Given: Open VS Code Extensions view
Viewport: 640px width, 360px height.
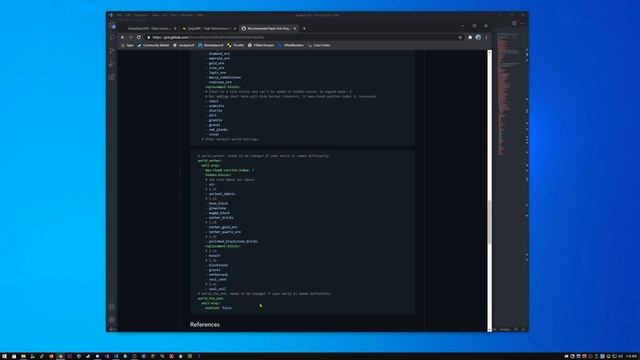Looking at the screenshot, I should point(112,77).
